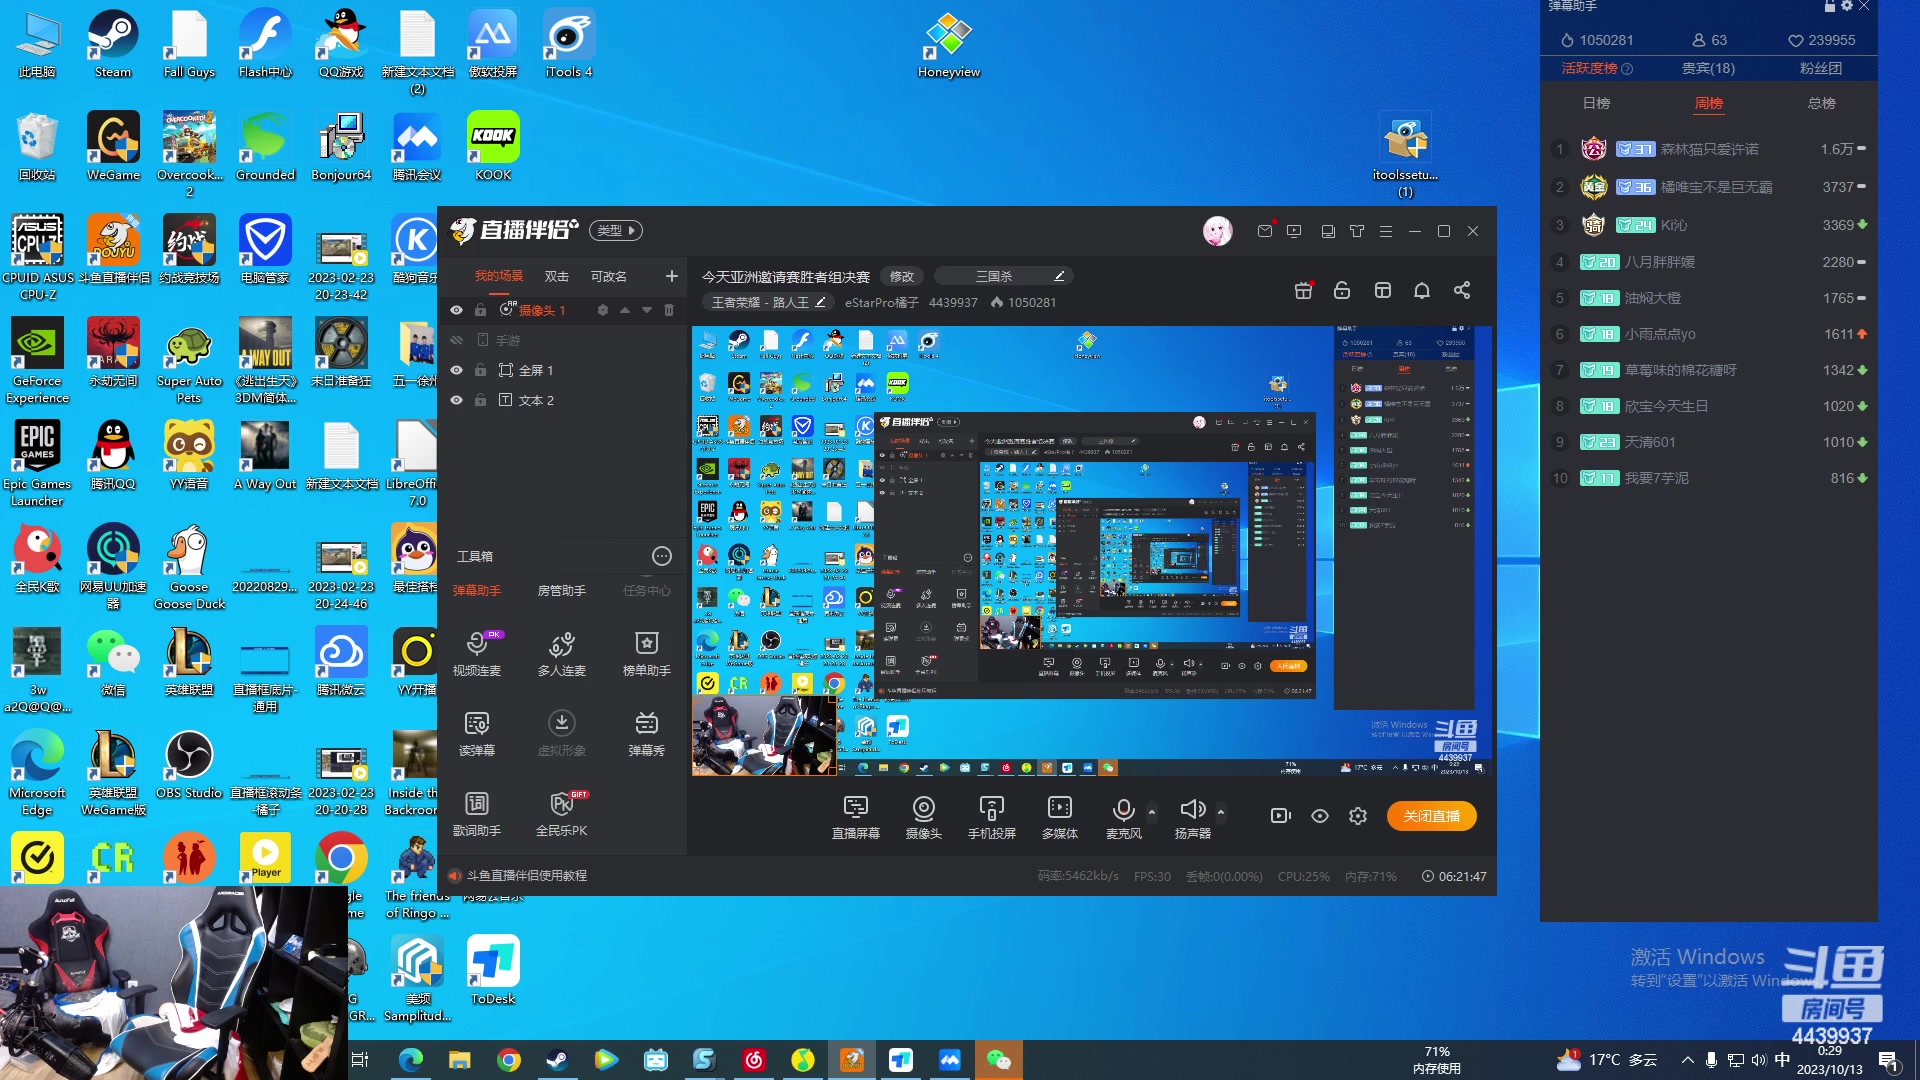Select 弹幕助手 toolbox tab
1920x1080 pixels.
click(477, 591)
